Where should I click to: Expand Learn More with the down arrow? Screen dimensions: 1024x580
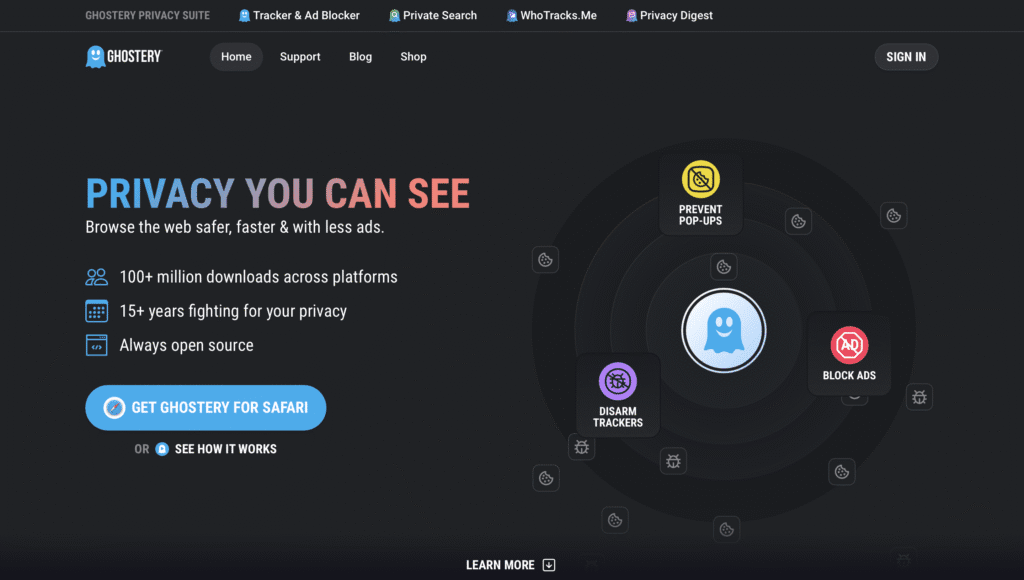(549, 565)
